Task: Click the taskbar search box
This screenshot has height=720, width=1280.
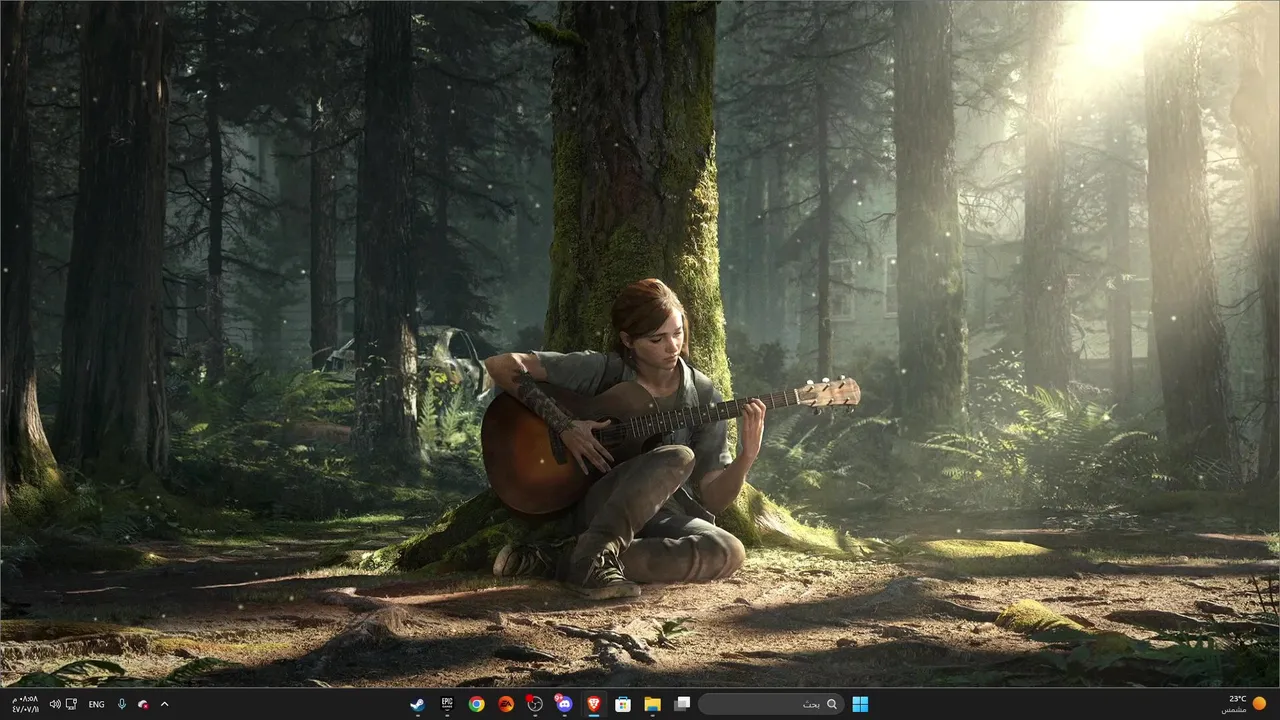Action: (x=770, y=704)
